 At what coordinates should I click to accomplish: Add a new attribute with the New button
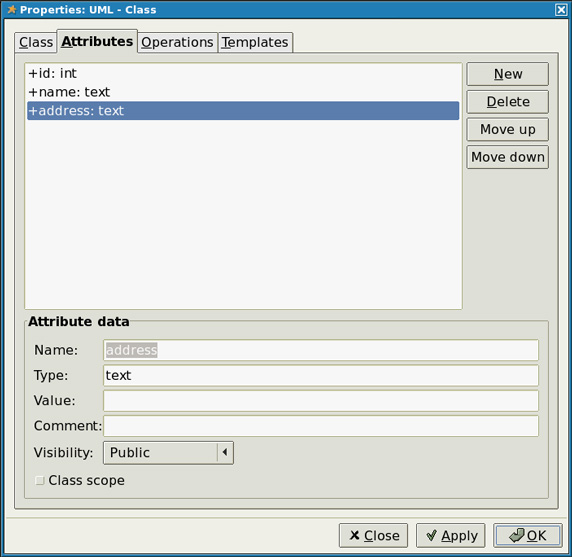click(507, 74)
